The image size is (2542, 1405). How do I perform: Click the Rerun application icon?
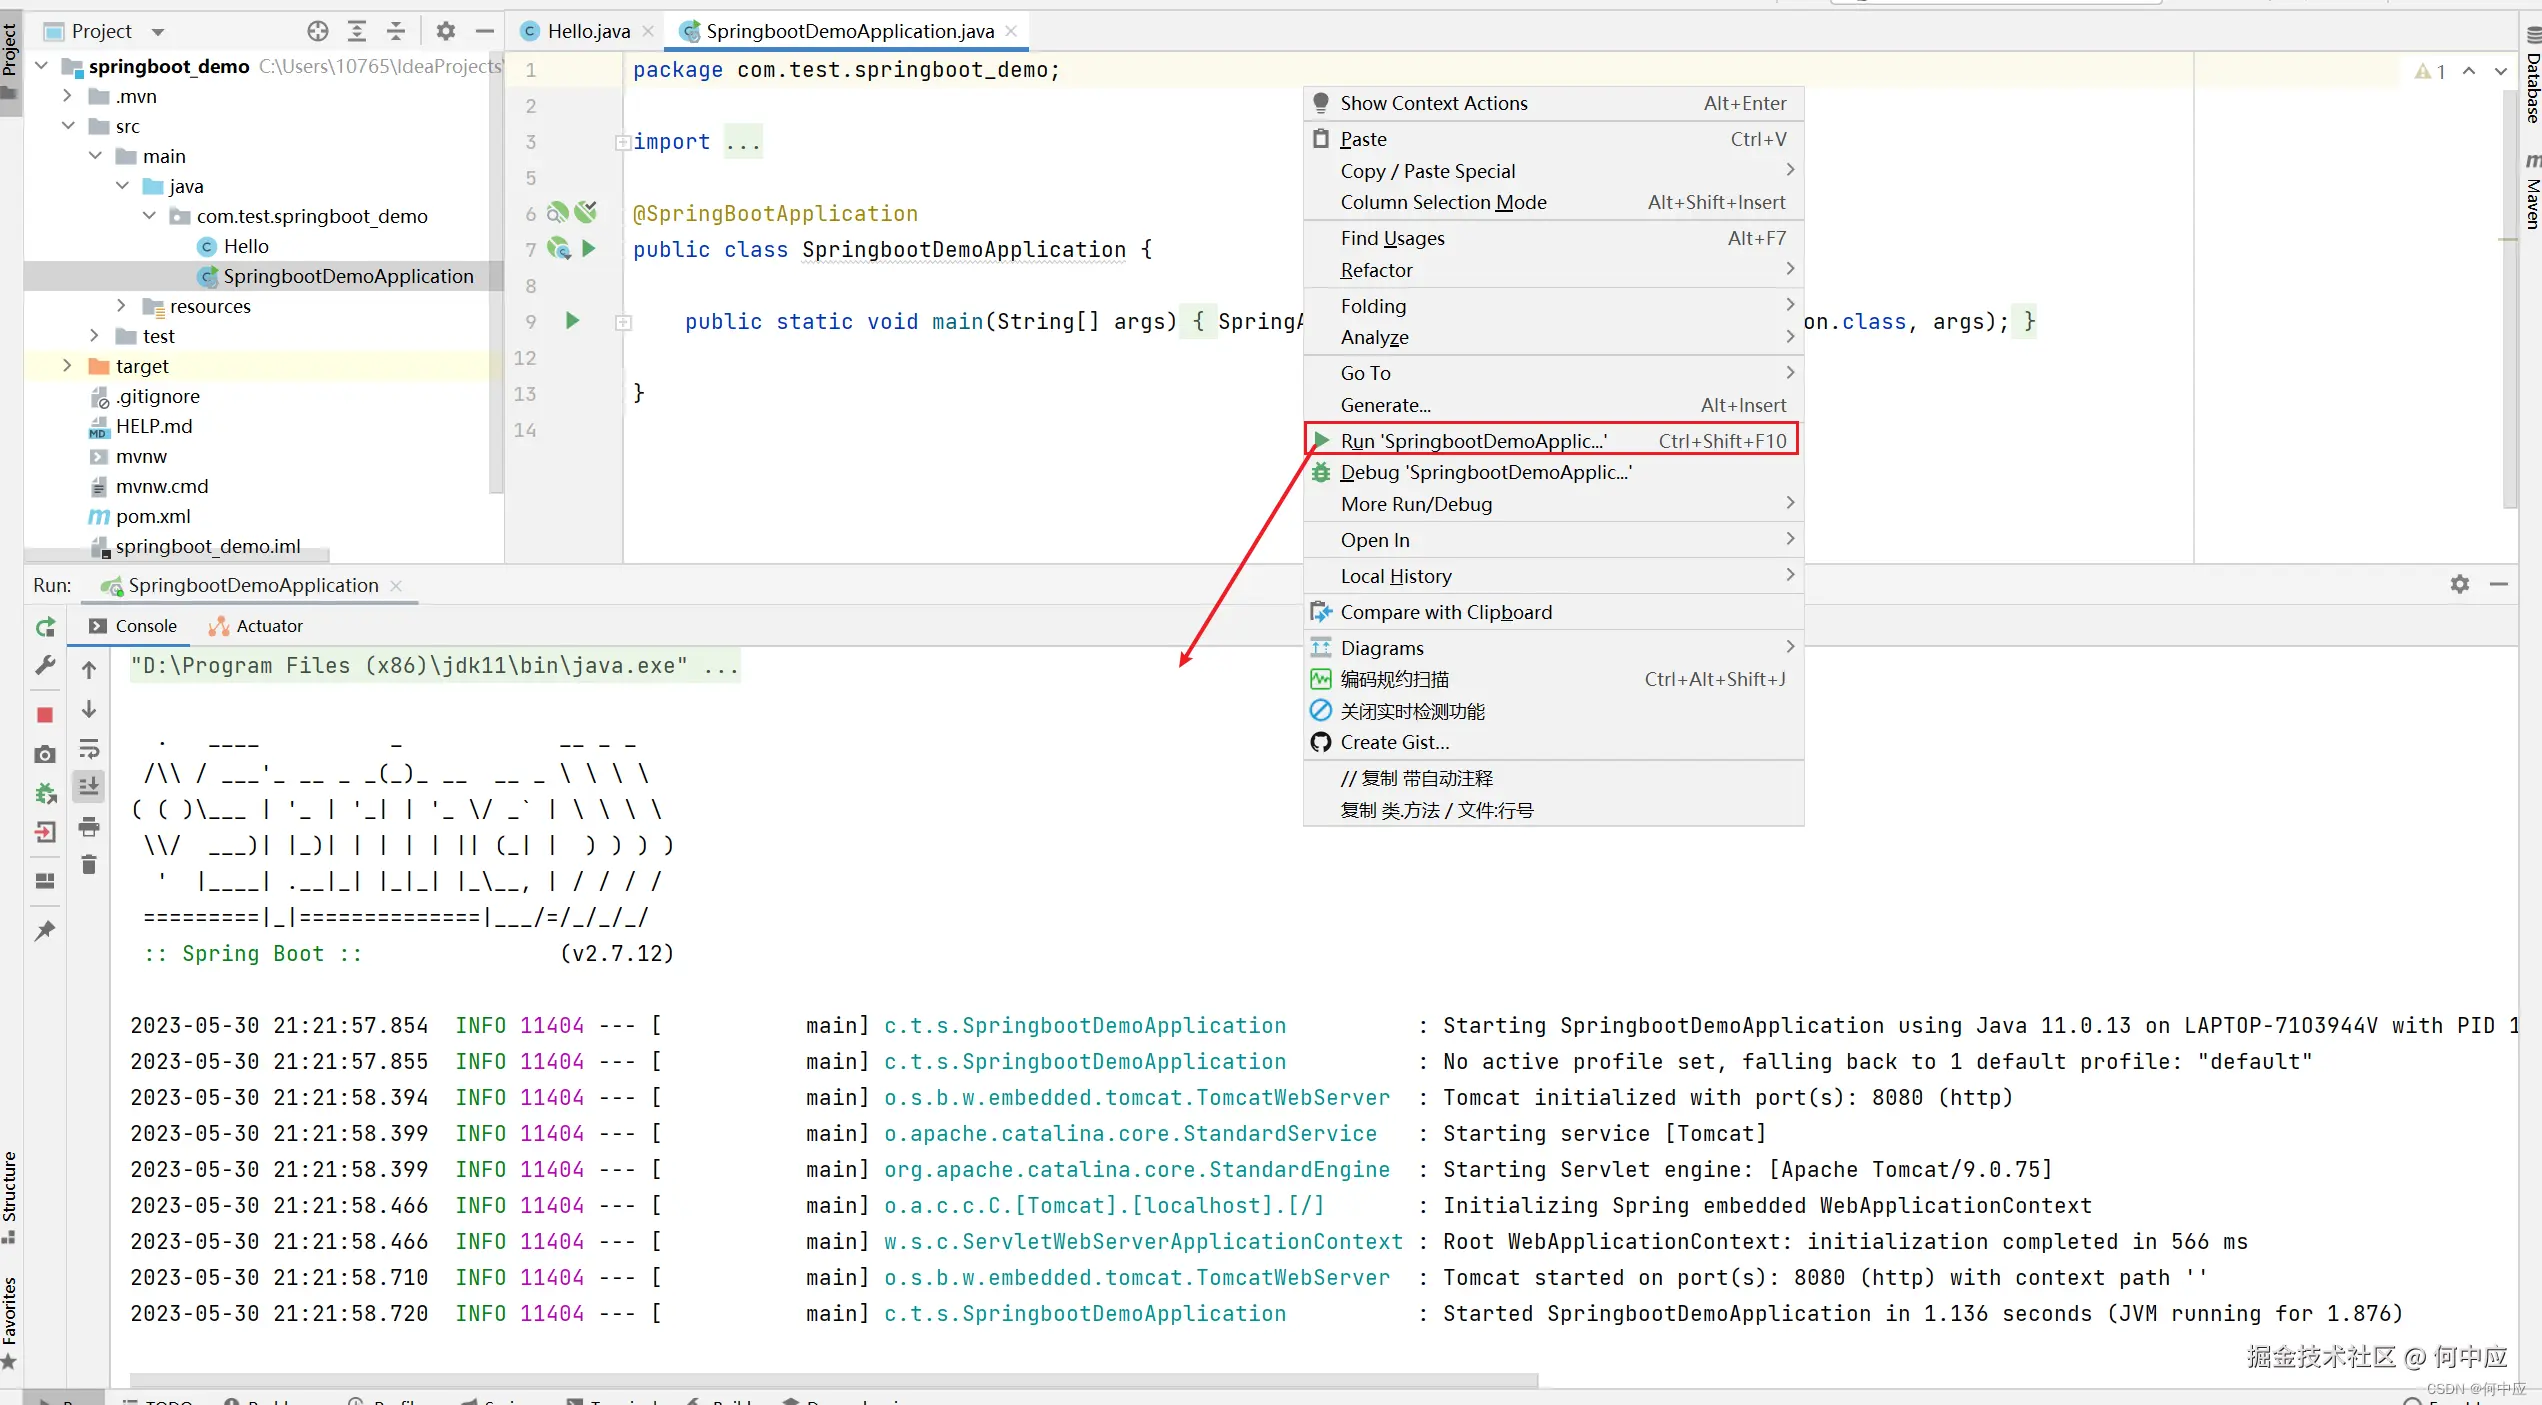45,627
